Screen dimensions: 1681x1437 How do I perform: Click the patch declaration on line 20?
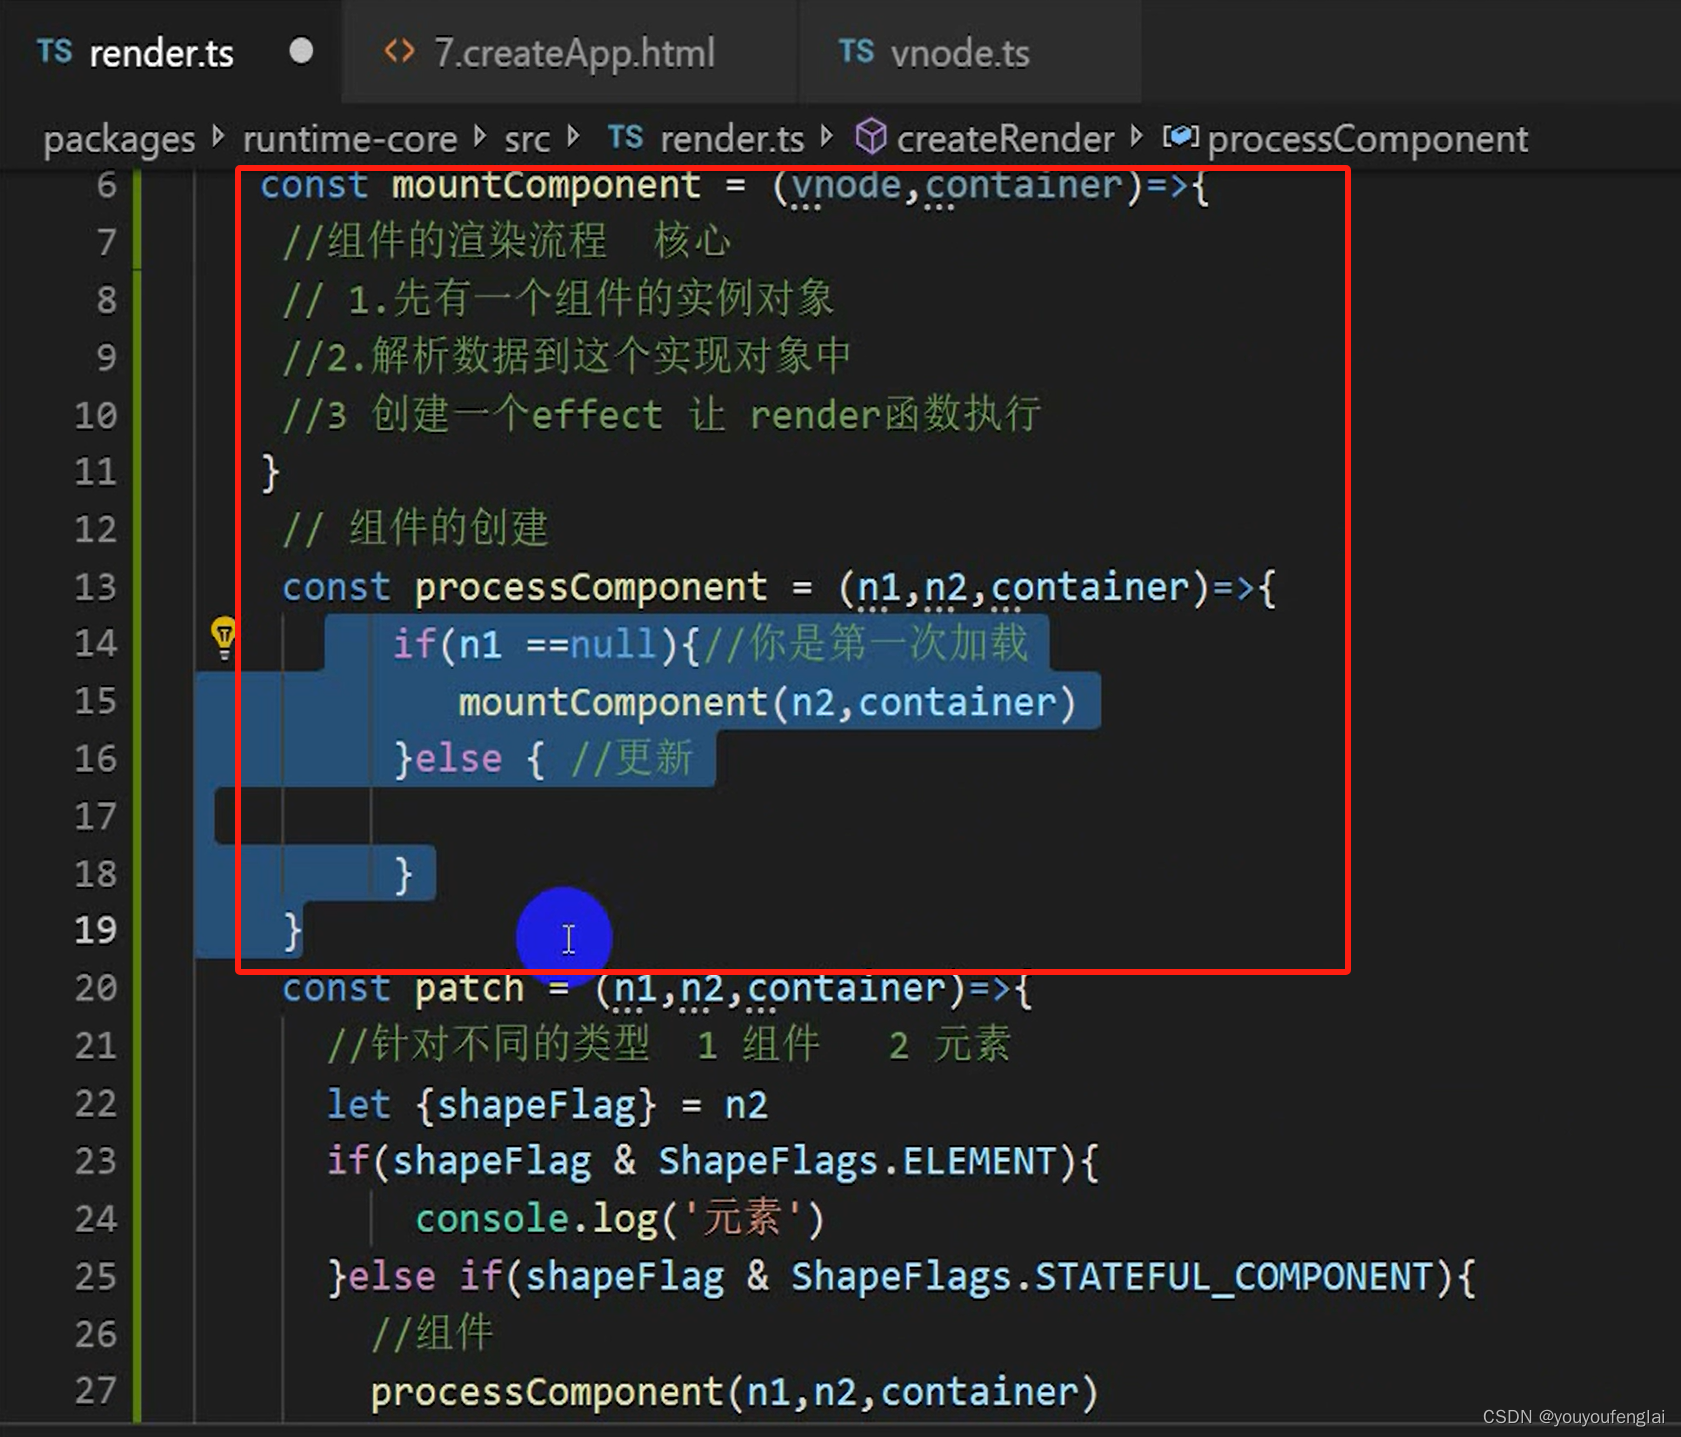pyautogui.click(x=469, y=988)
